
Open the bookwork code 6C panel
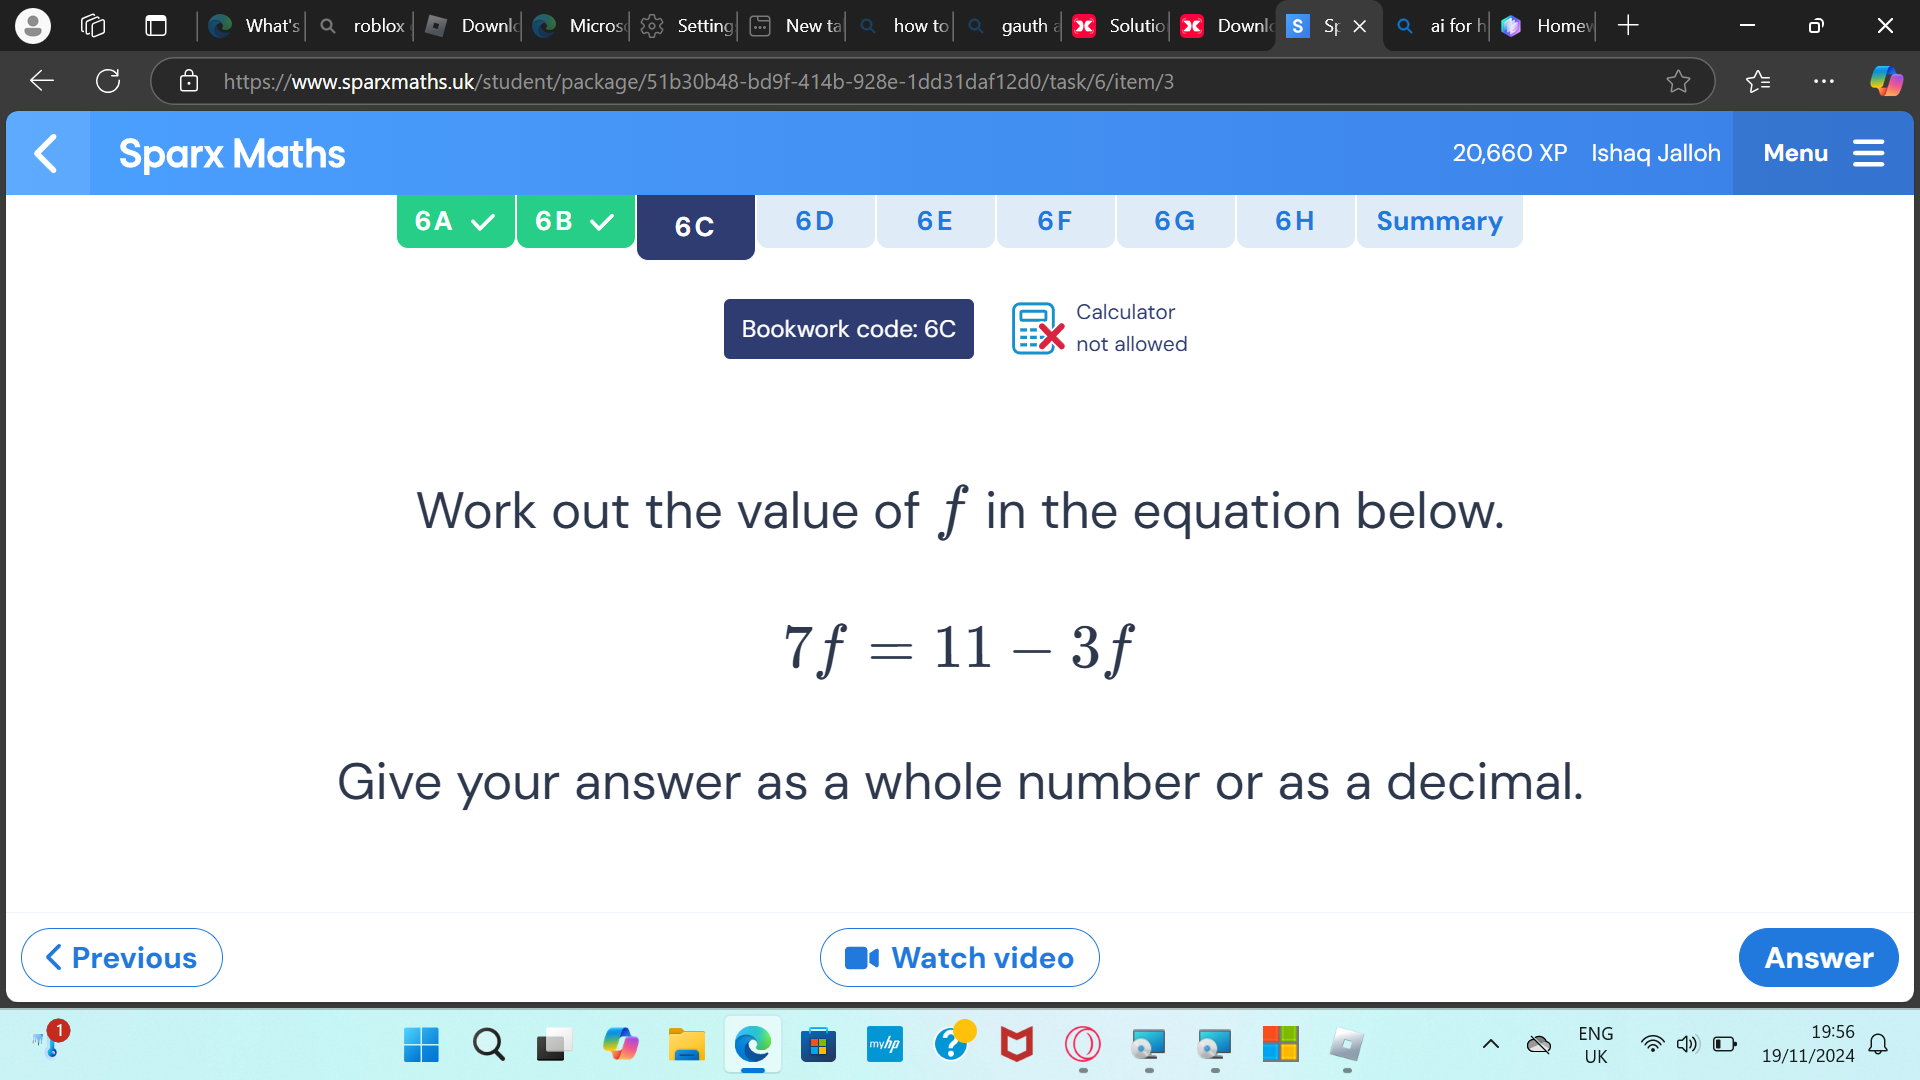[848, 328]
